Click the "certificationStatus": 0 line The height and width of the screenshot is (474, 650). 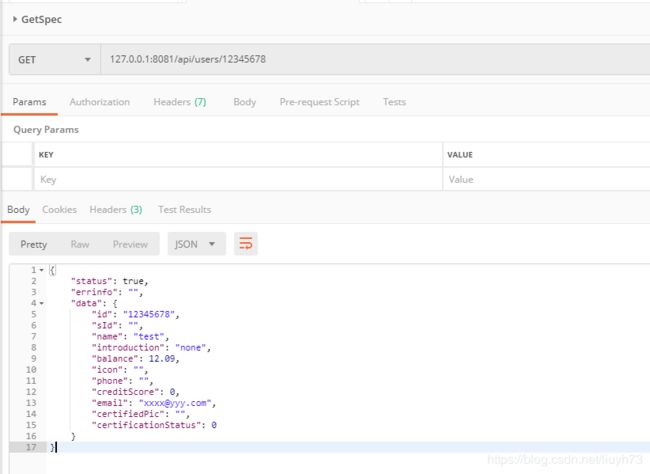[154, 425]
